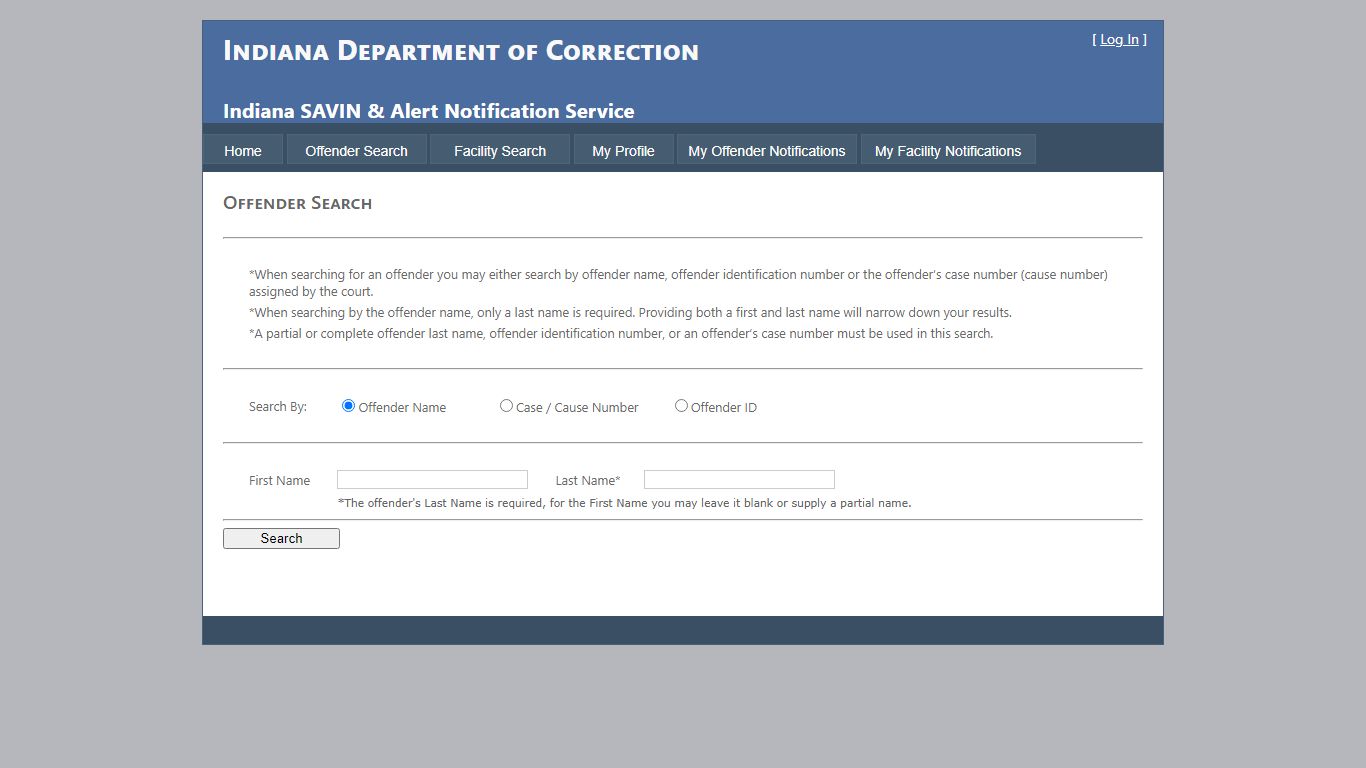Click the Search By label
This screenshot has width=1366, height=768.
[278, 407]
